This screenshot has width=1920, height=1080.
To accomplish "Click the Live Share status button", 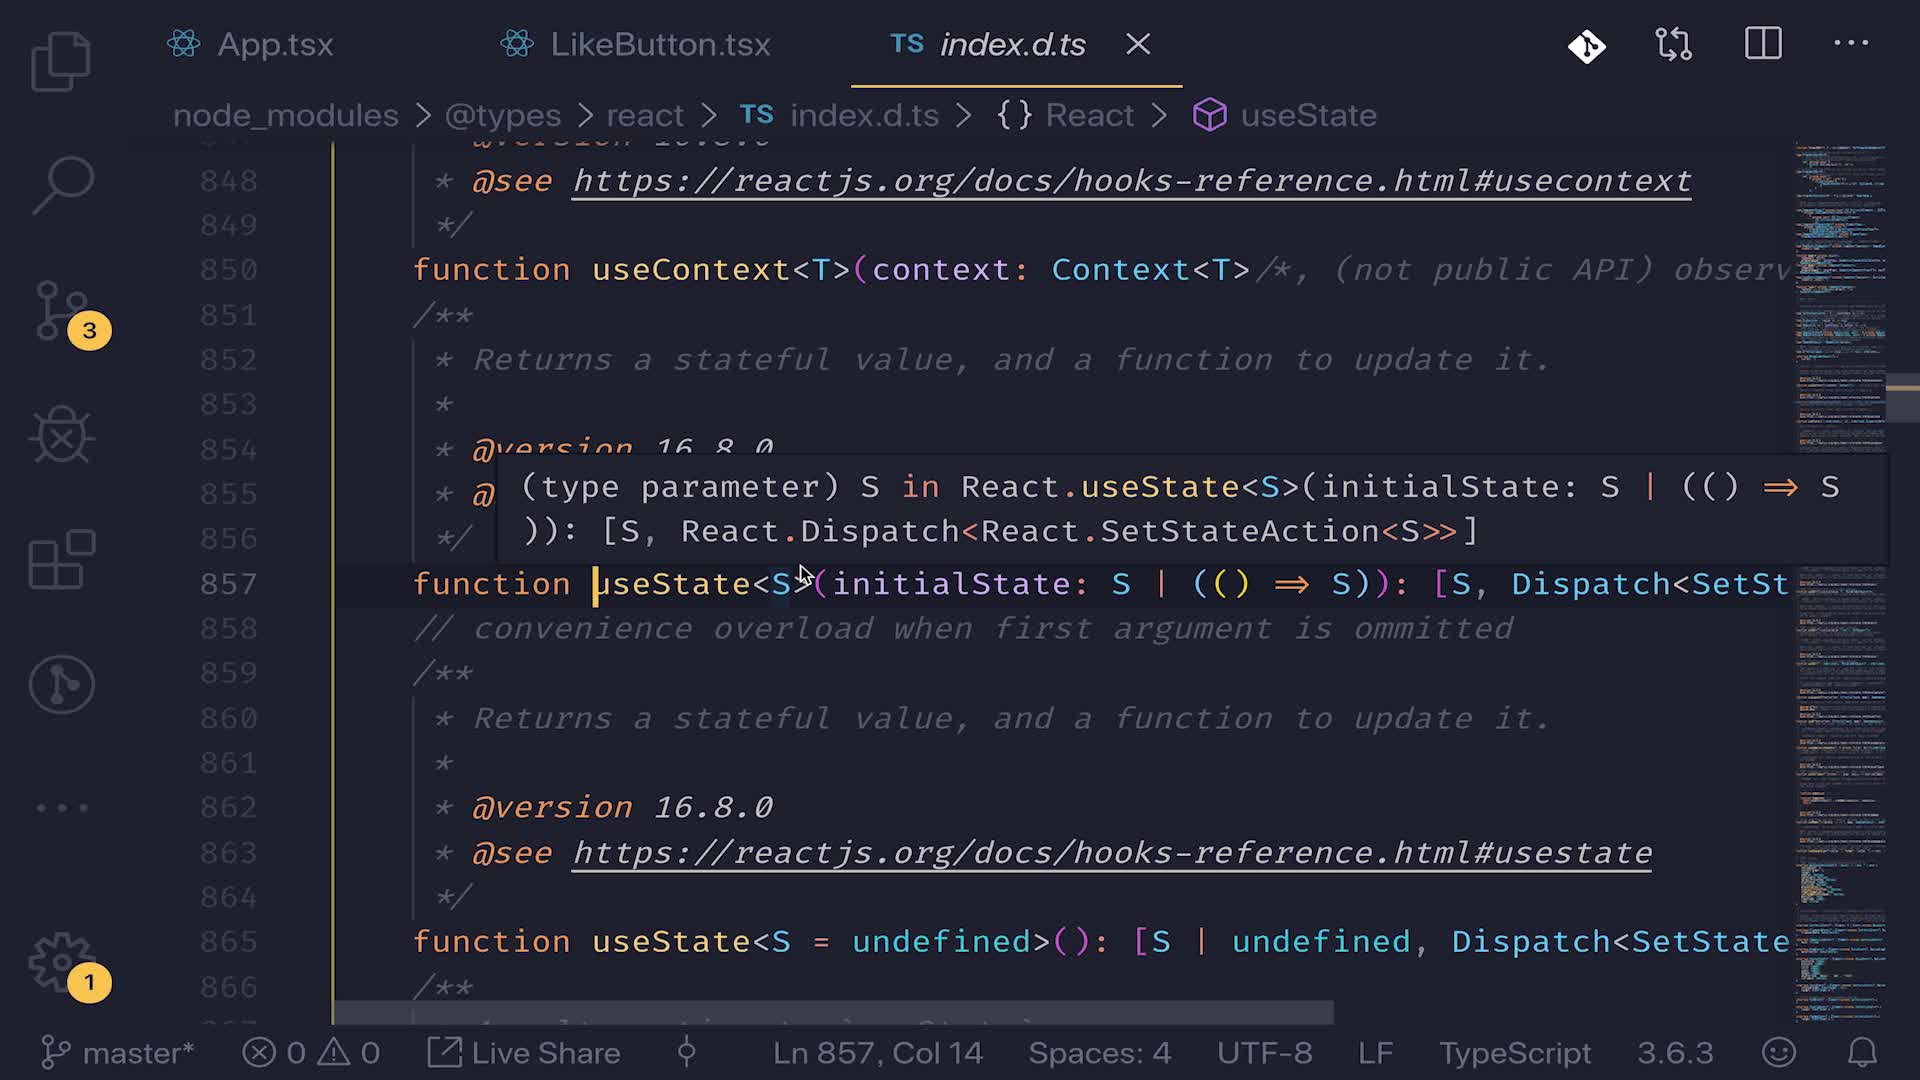I will (x=525, y=1053).
